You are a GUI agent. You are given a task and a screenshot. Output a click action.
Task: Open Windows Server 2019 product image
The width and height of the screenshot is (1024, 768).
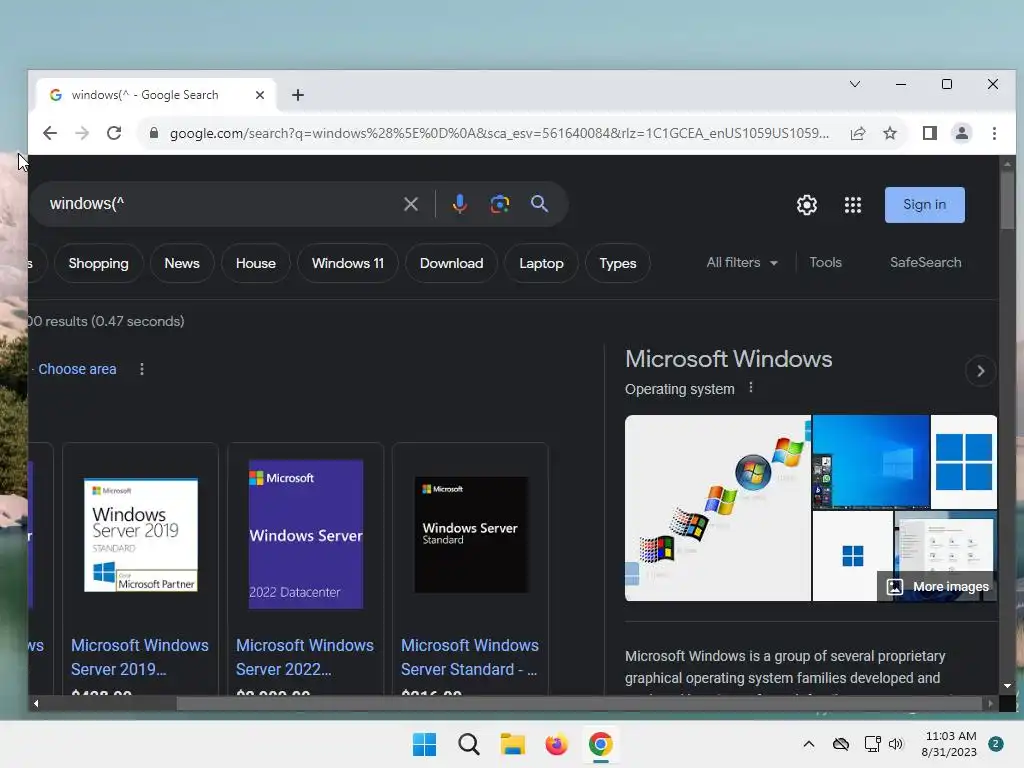click(x=140, y=536)
